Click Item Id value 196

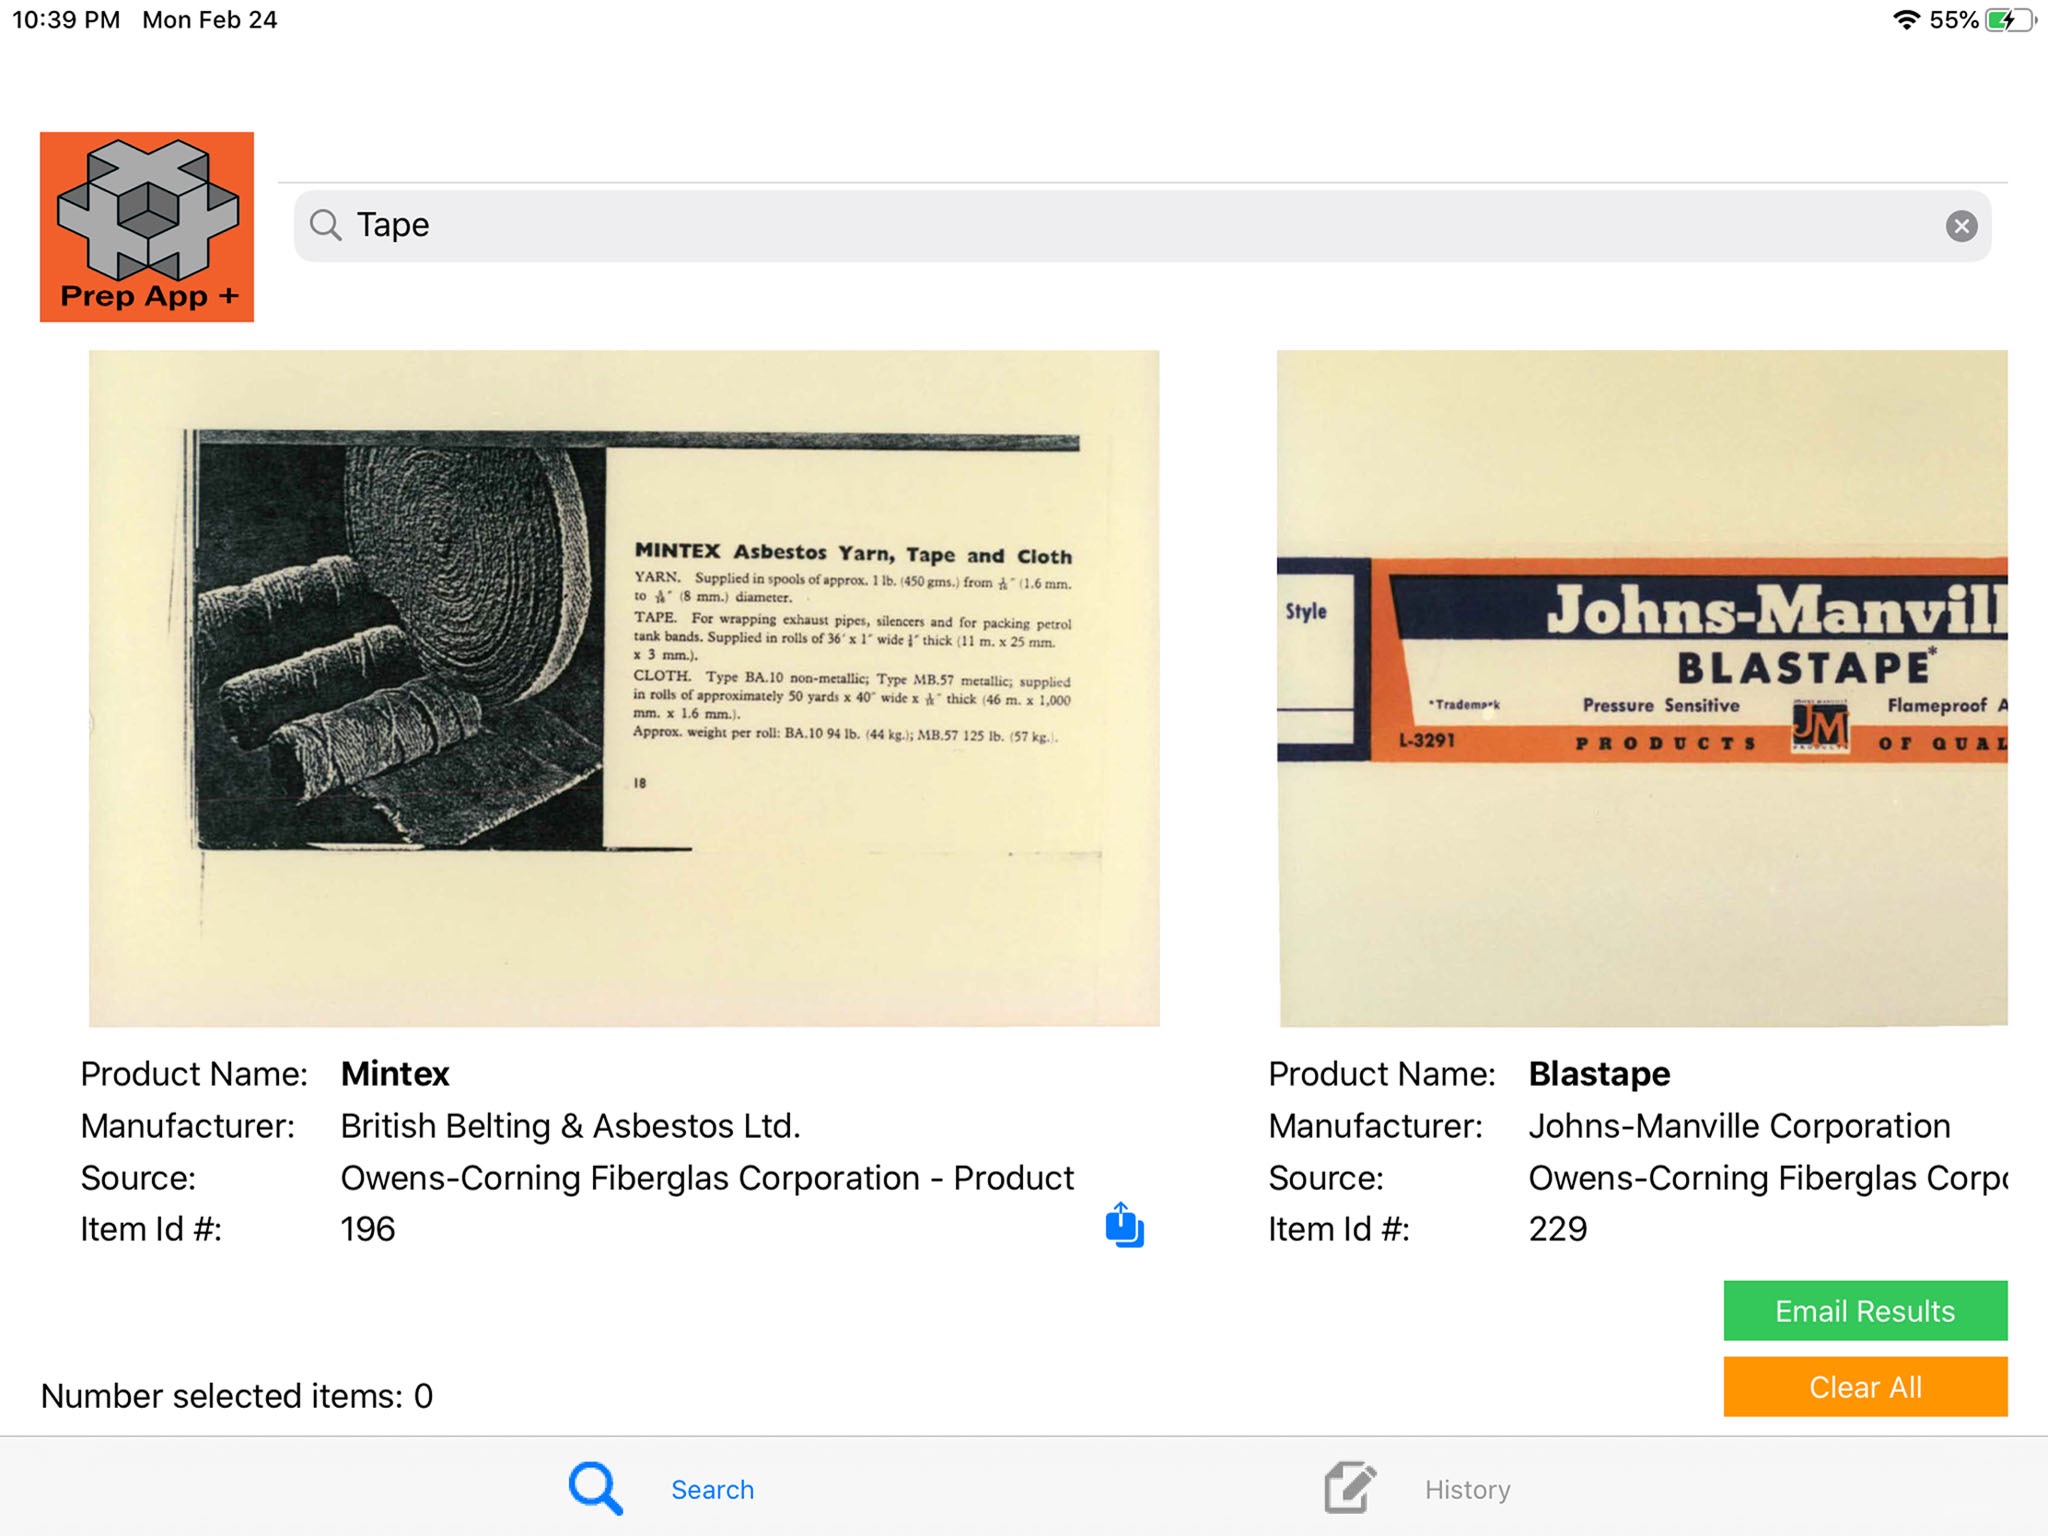point(368,1229)
